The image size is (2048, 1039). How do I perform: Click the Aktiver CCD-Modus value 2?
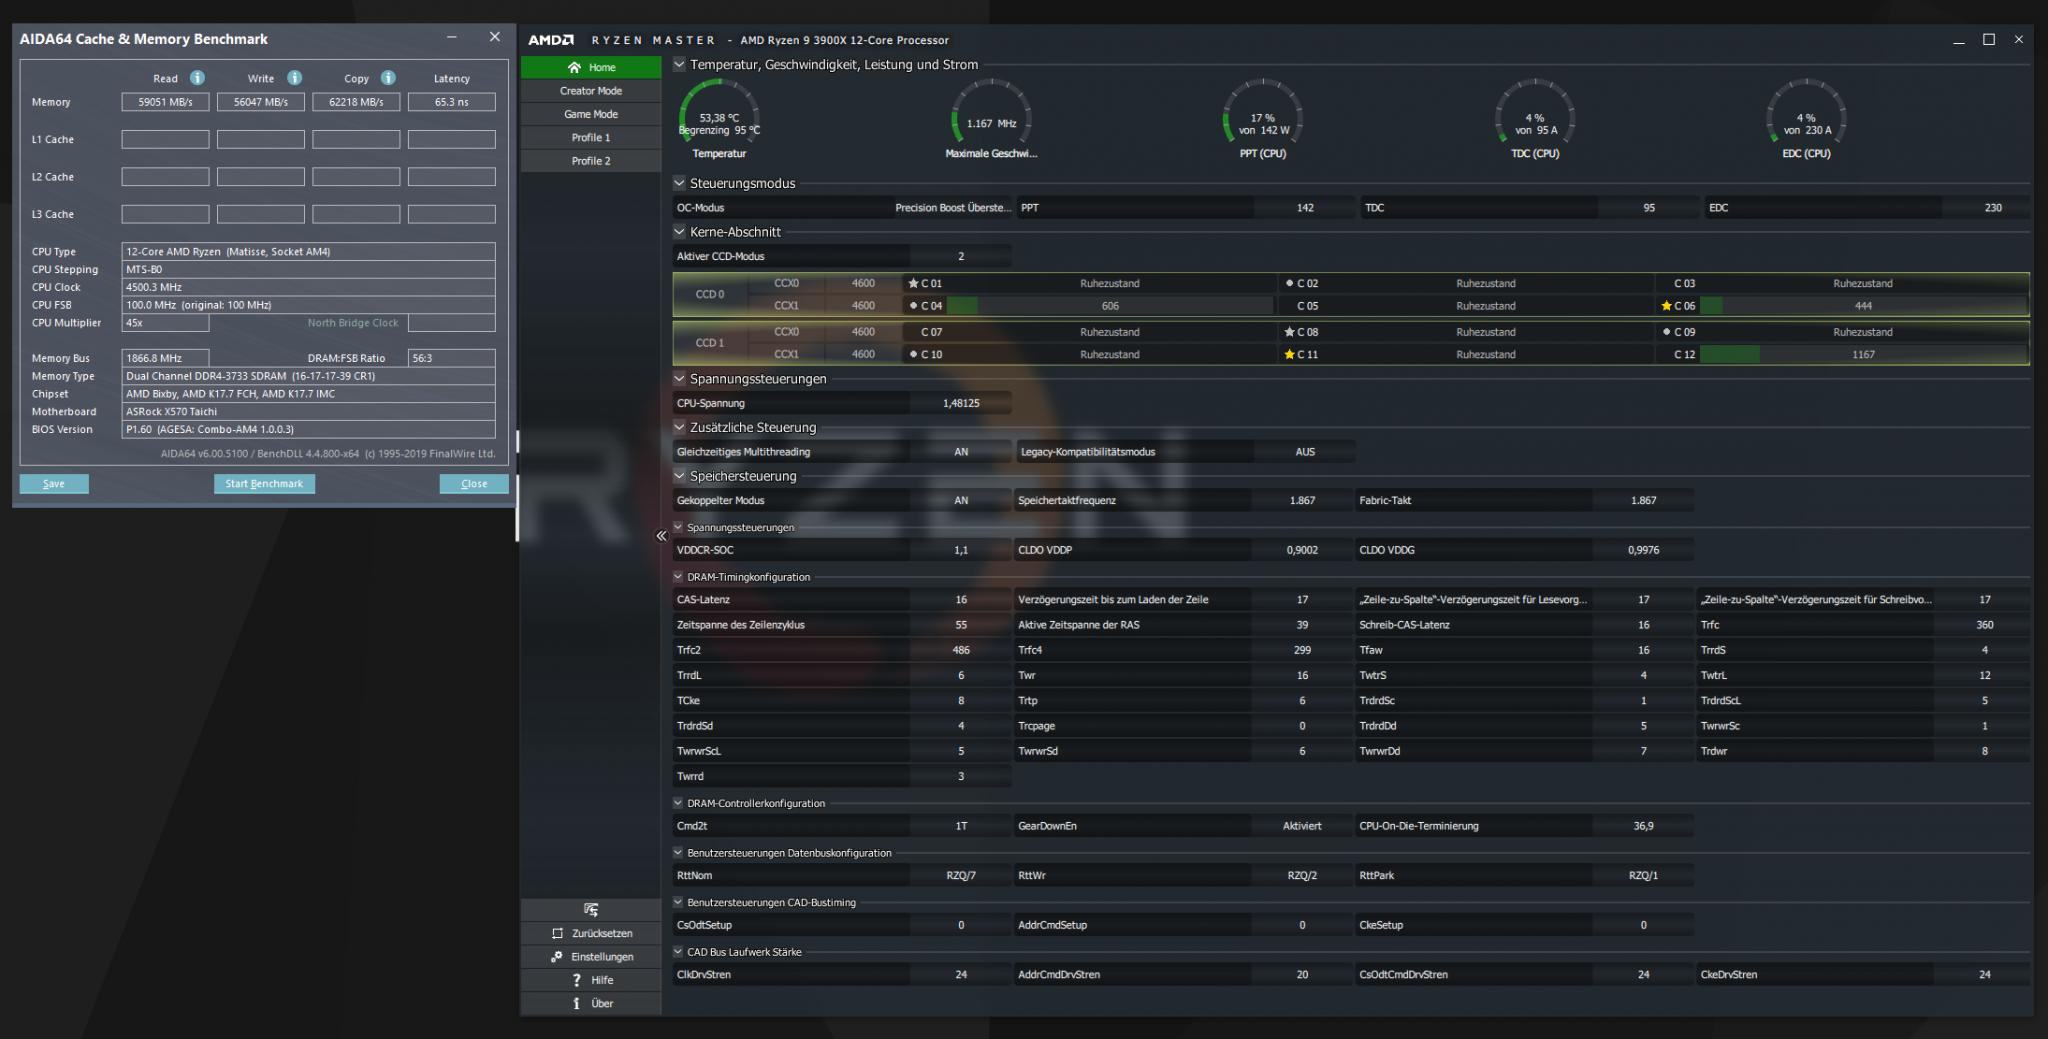[x=961, y=256]
